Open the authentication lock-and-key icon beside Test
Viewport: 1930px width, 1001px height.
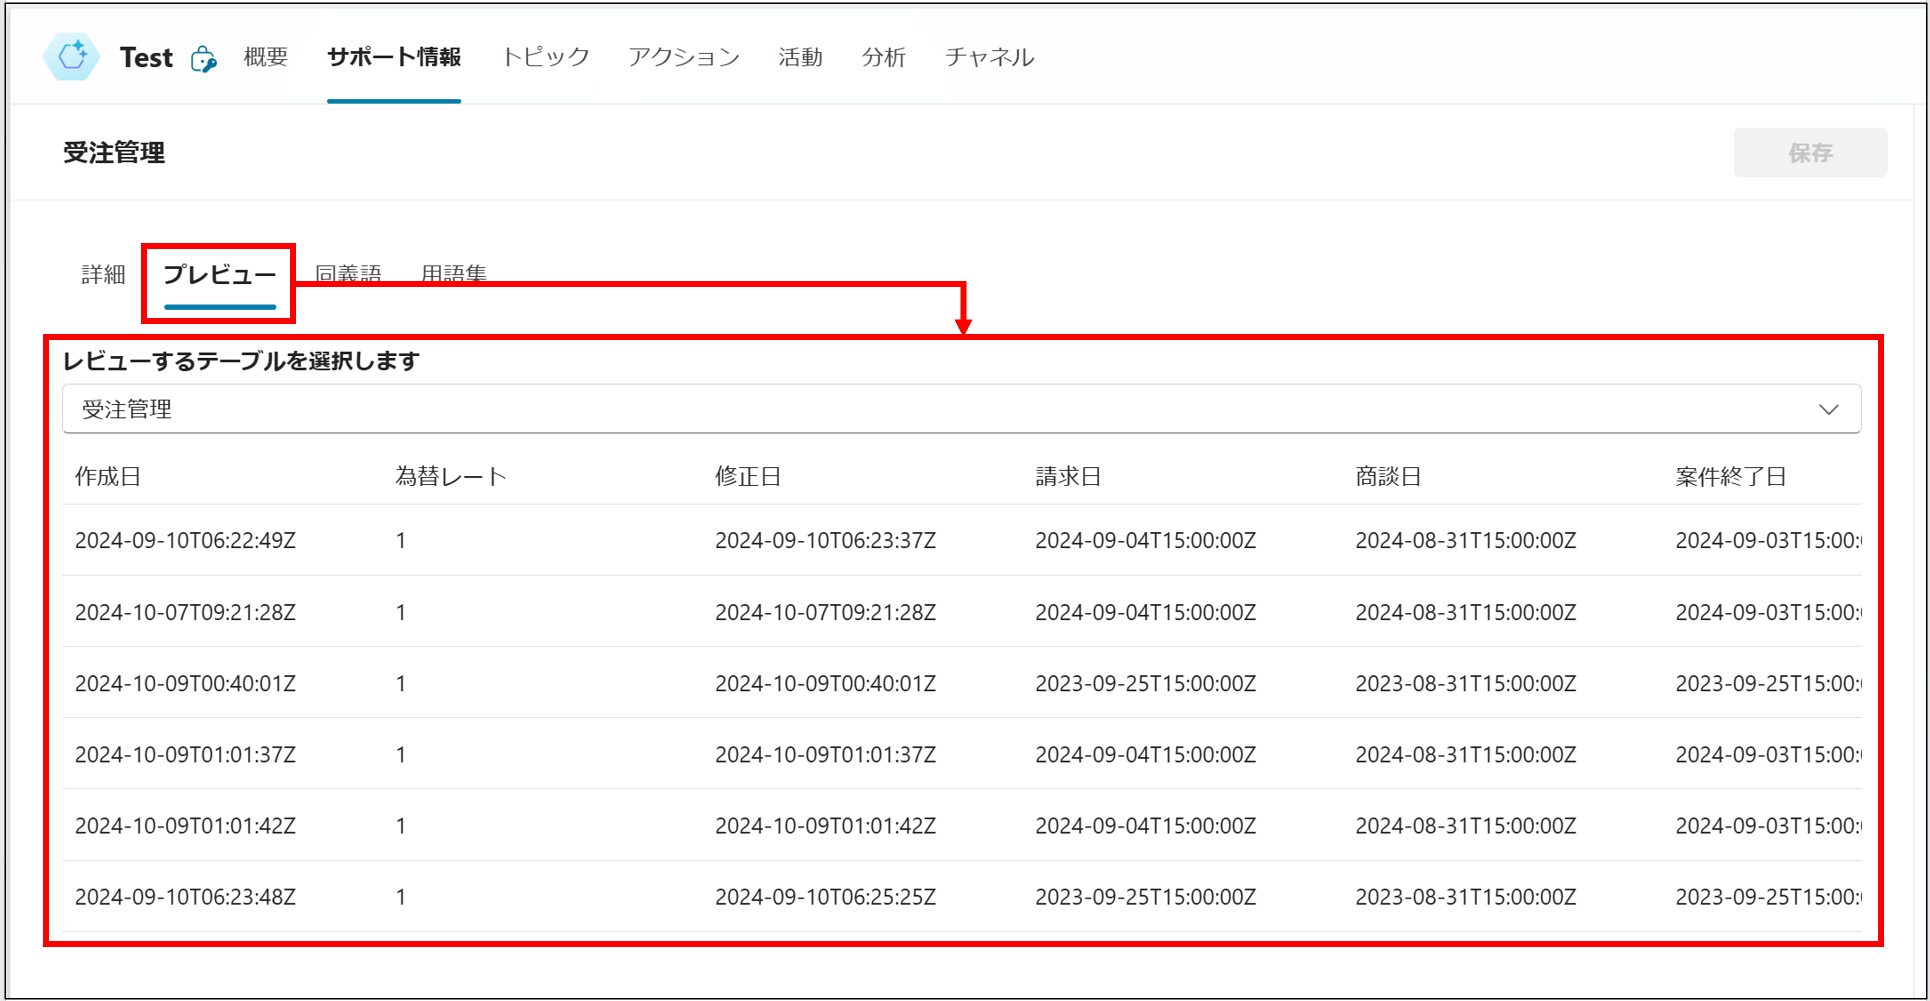205,60
